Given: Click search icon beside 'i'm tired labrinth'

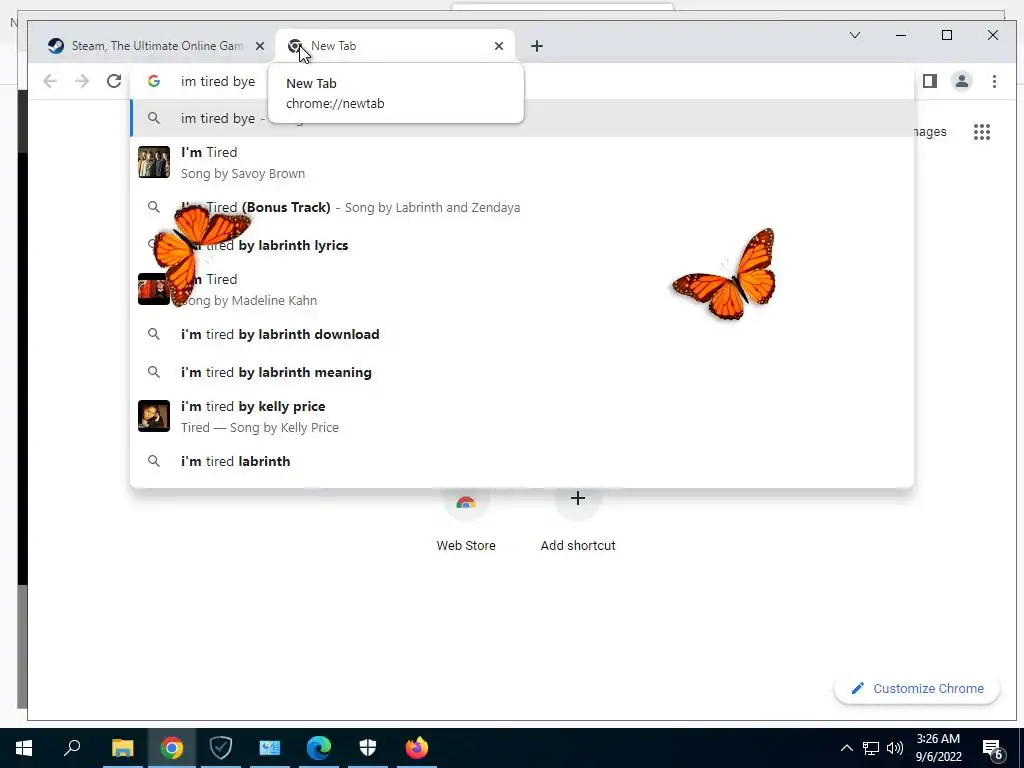Looking at the screenshot, I should click(x=153, y=461).
